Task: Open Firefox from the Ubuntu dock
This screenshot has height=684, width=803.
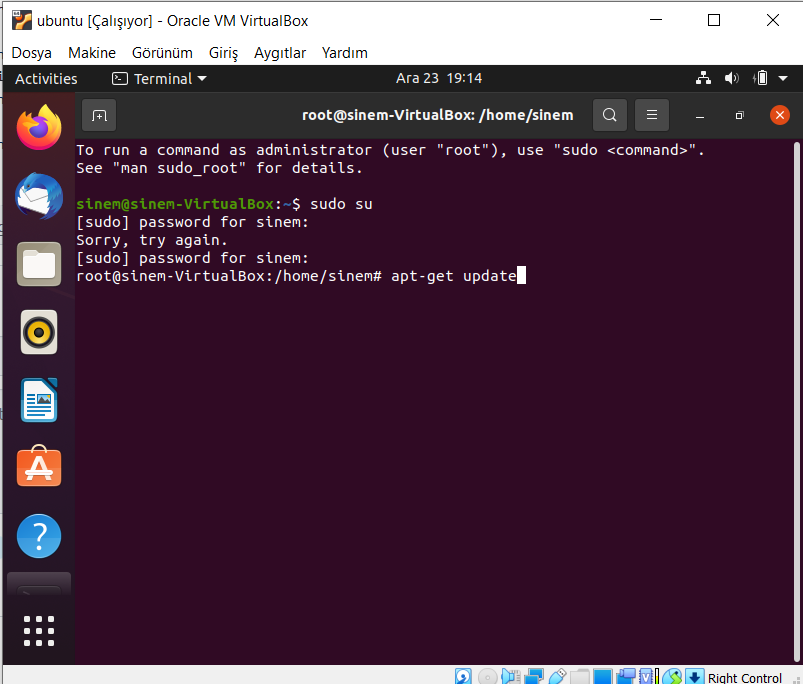Action: click(x=39, y=127)
